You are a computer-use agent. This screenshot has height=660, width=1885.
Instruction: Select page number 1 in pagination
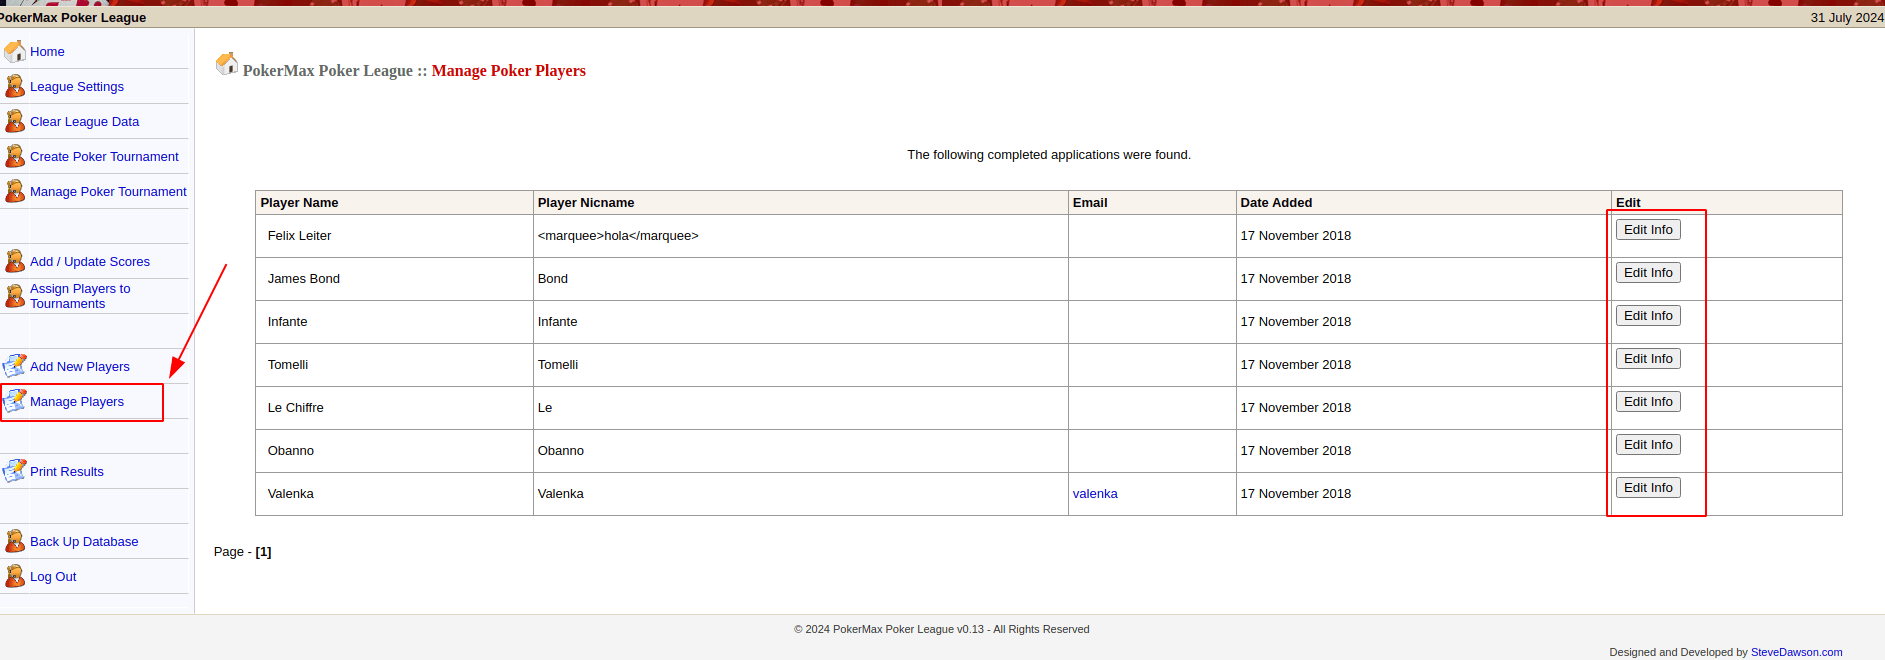pos(263,552)
